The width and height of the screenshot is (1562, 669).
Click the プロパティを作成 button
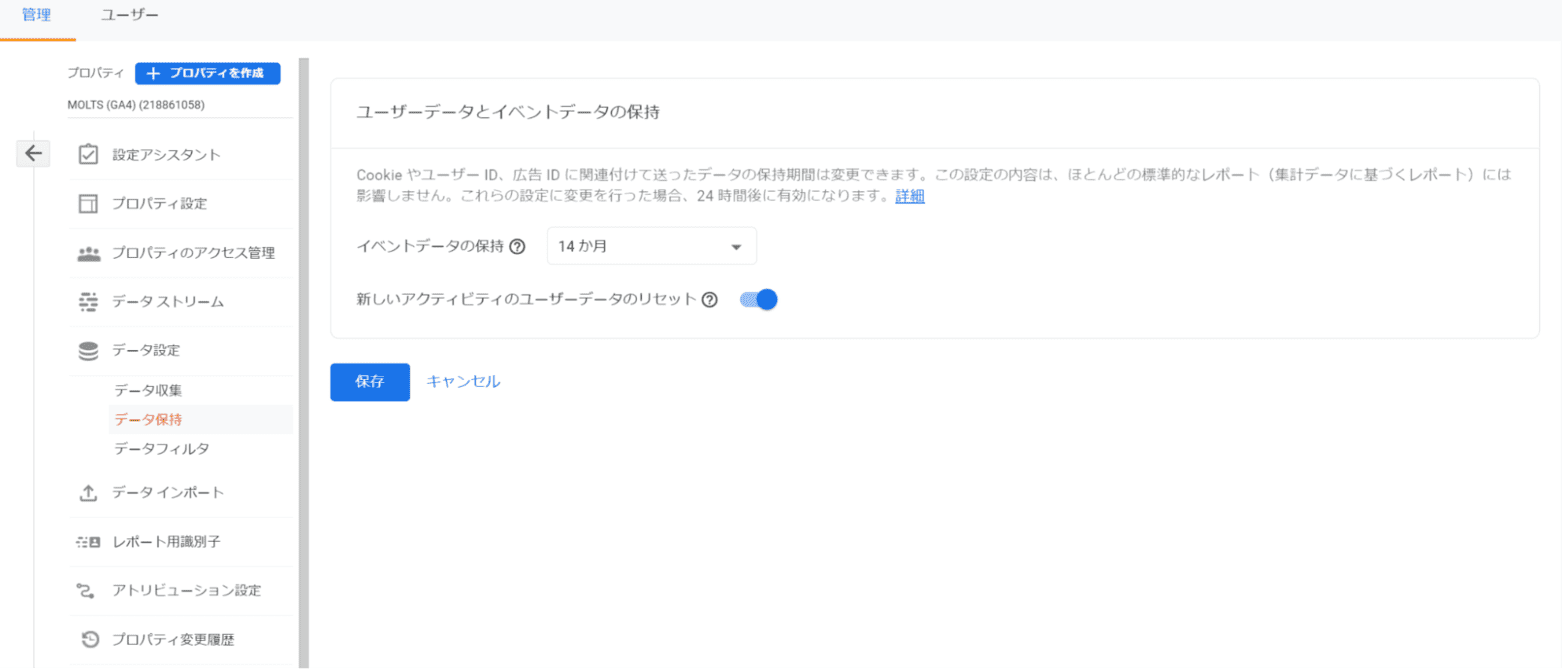coord(207,73)
